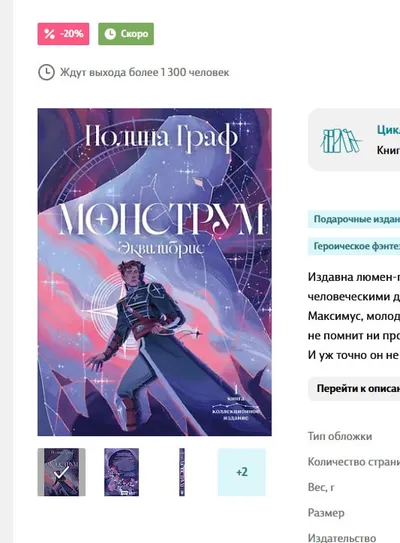
Task: Click the book series shelf icon
Action: tap(341, 141)
